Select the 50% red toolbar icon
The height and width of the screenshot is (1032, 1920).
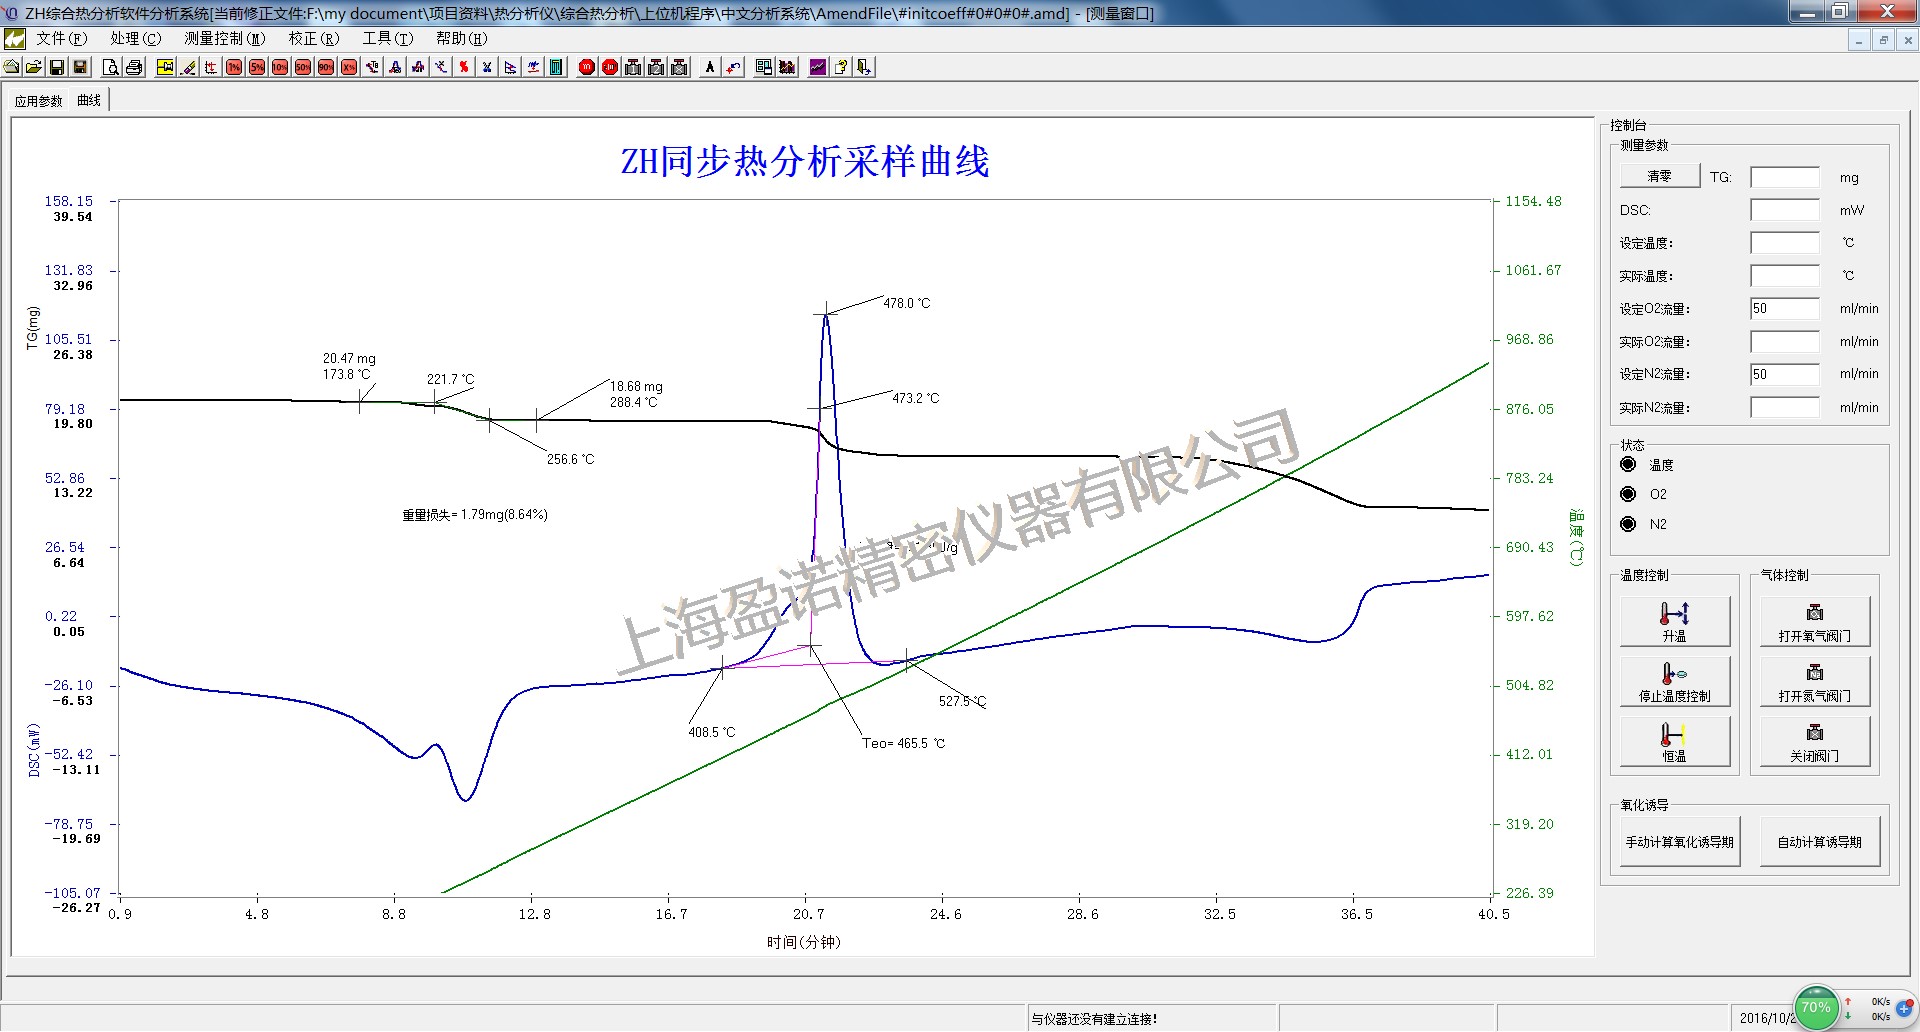[303, 67]
